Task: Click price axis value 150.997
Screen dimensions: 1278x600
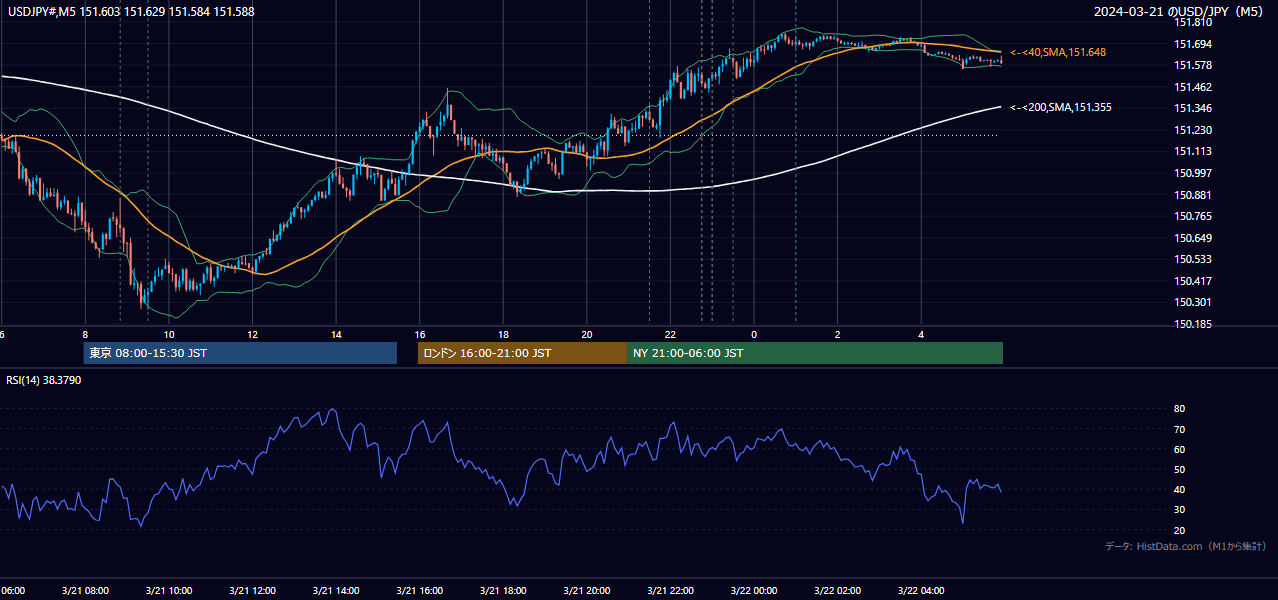Action: (1193, 174)
